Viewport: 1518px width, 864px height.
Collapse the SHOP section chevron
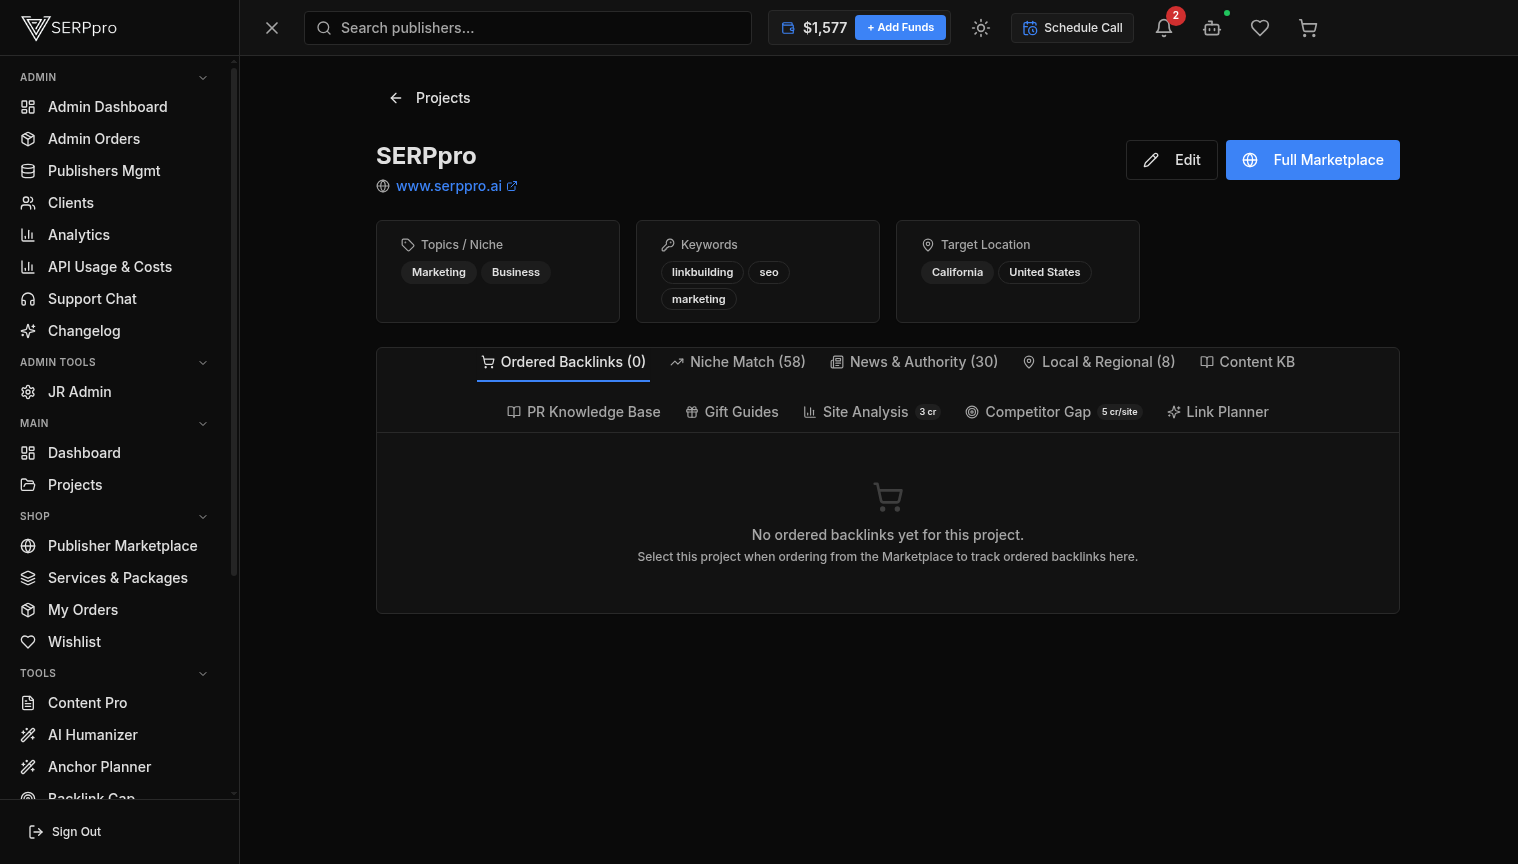coord(203,516)
